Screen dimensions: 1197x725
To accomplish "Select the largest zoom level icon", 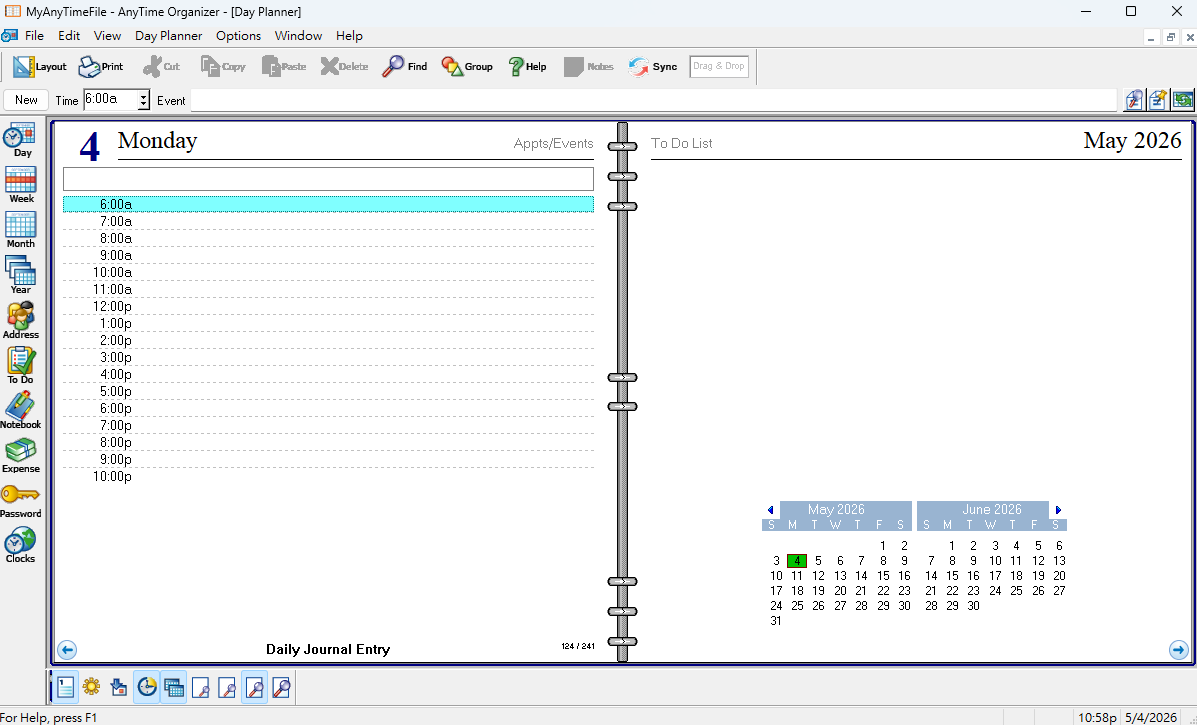I will pyautogui.click(x=281, y=687).
